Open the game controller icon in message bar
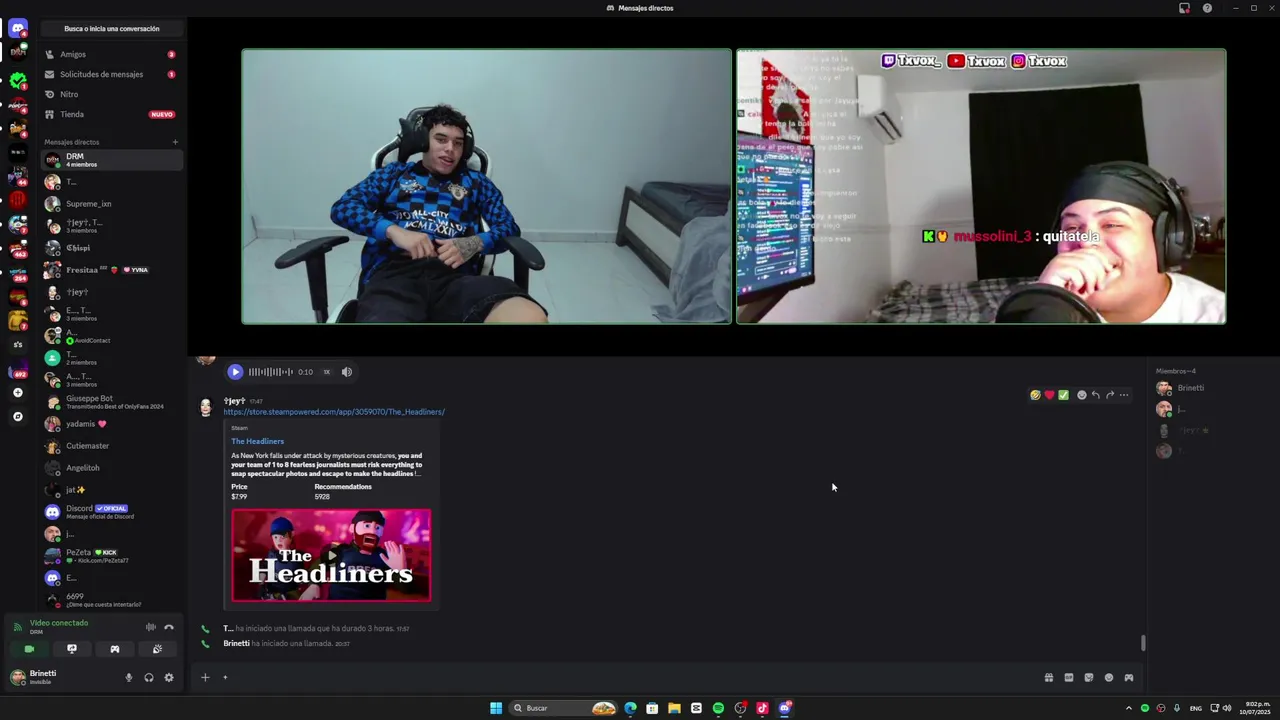The image size is (1280, 720). click(1128, 677)
